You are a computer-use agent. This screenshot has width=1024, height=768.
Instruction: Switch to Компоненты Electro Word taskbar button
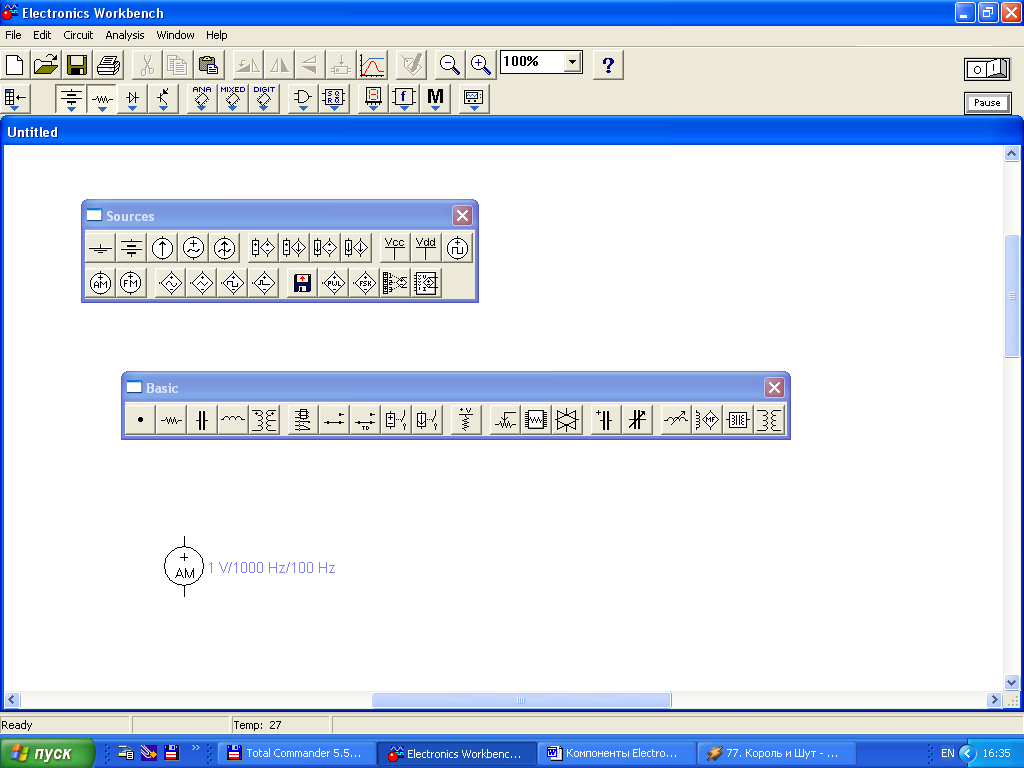click(x=616, y=753)
